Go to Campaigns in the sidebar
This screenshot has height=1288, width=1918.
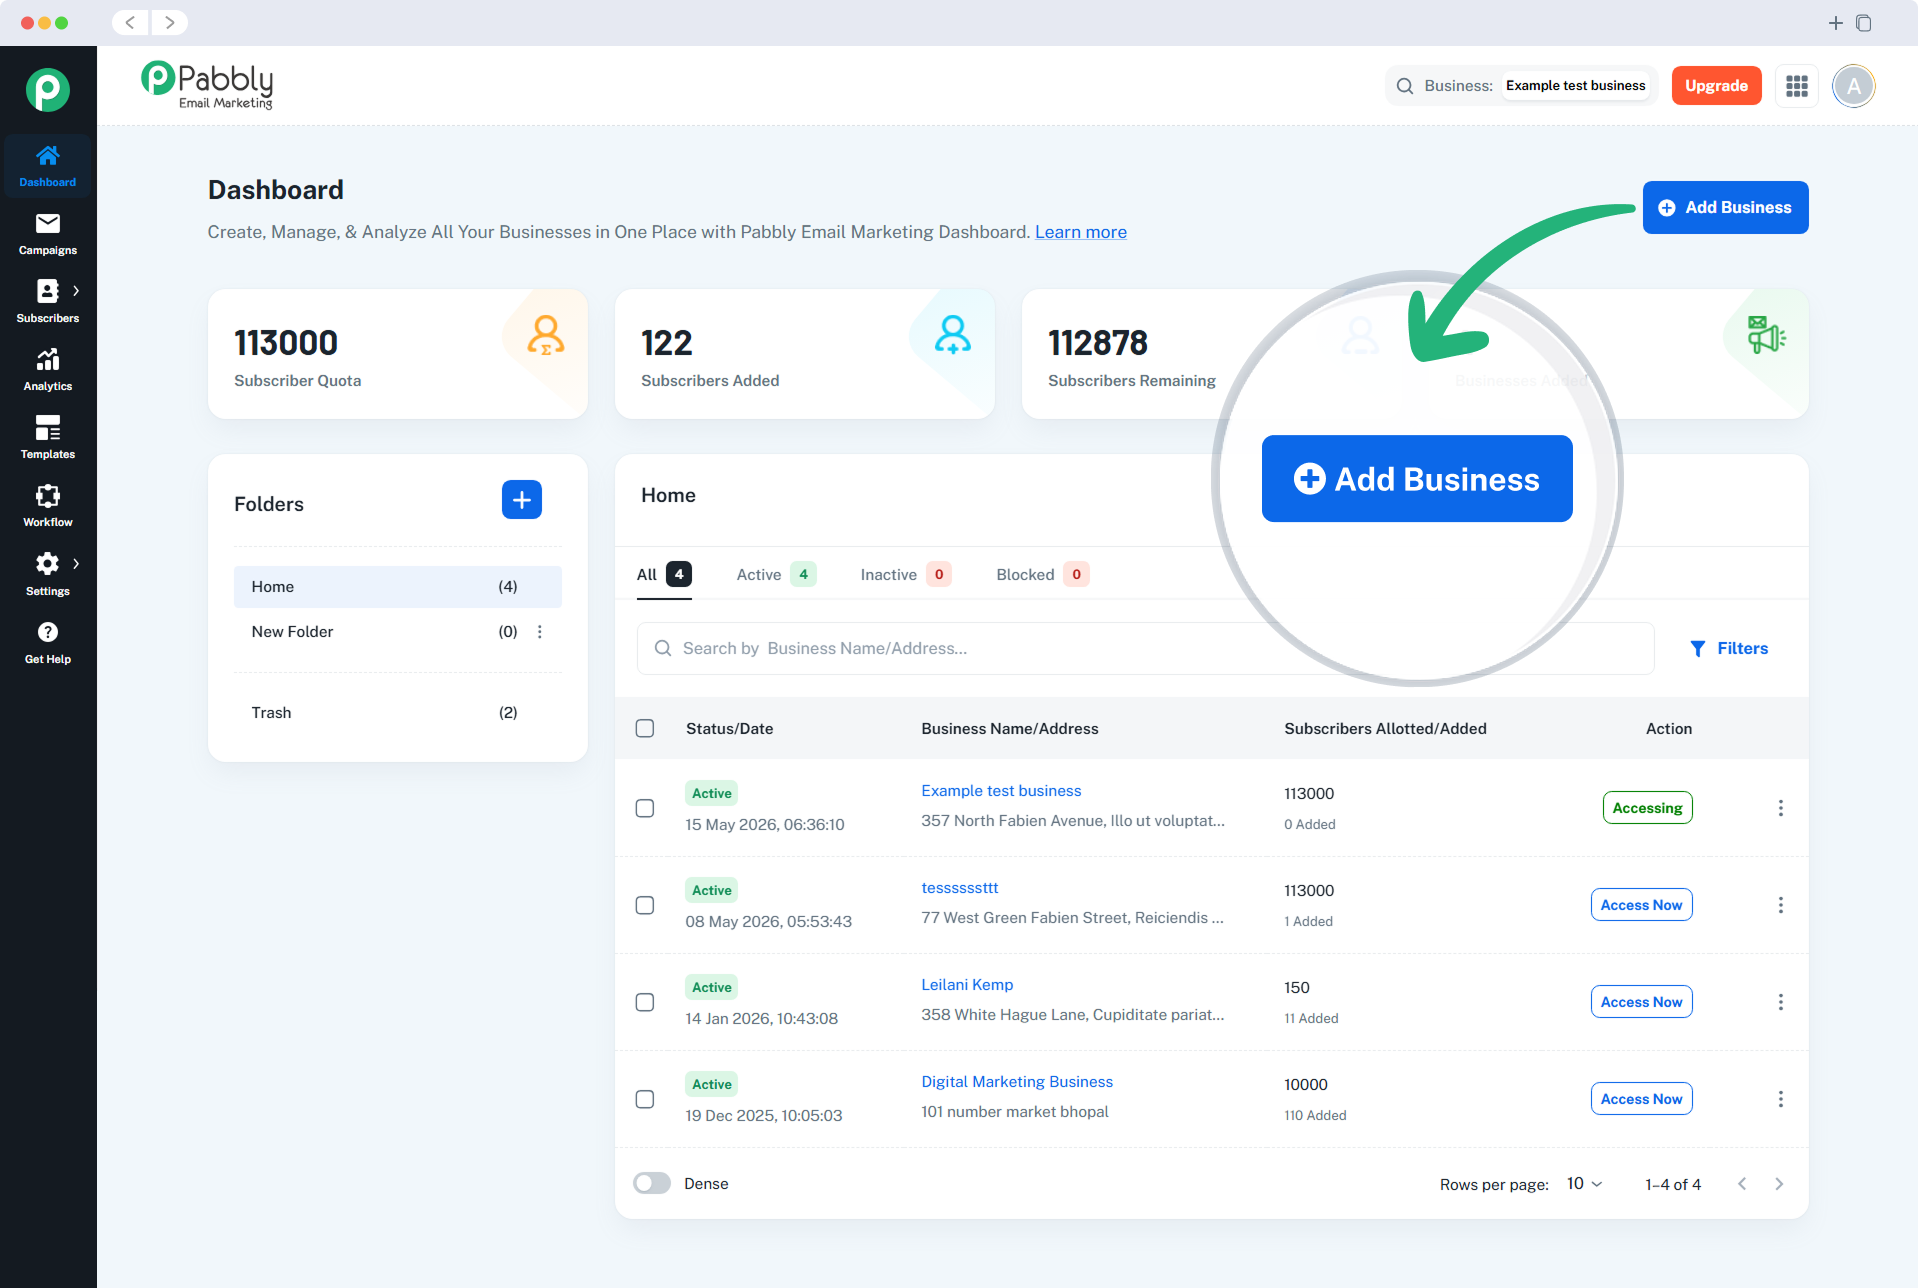coord(48,234)
